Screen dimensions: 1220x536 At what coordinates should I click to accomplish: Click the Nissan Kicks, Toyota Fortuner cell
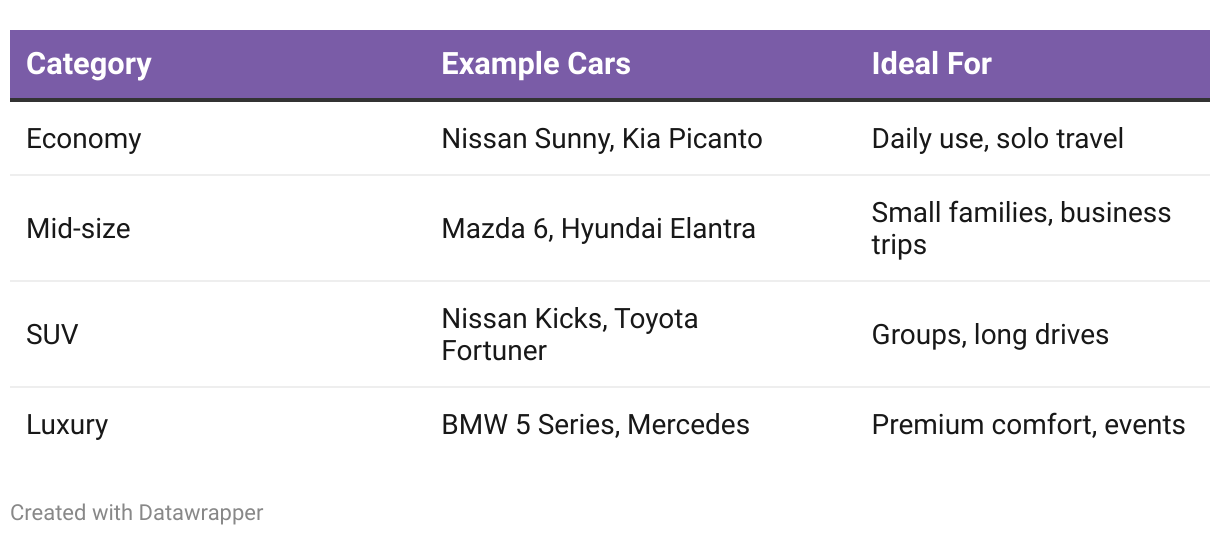(x=569, y=334)
